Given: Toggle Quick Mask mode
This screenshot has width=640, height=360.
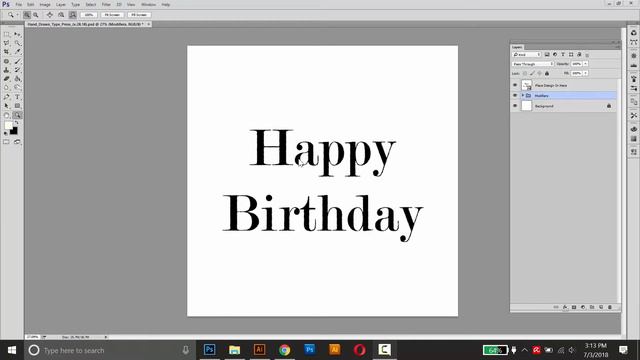Looking at the screenshot, I should coord(7,142).
